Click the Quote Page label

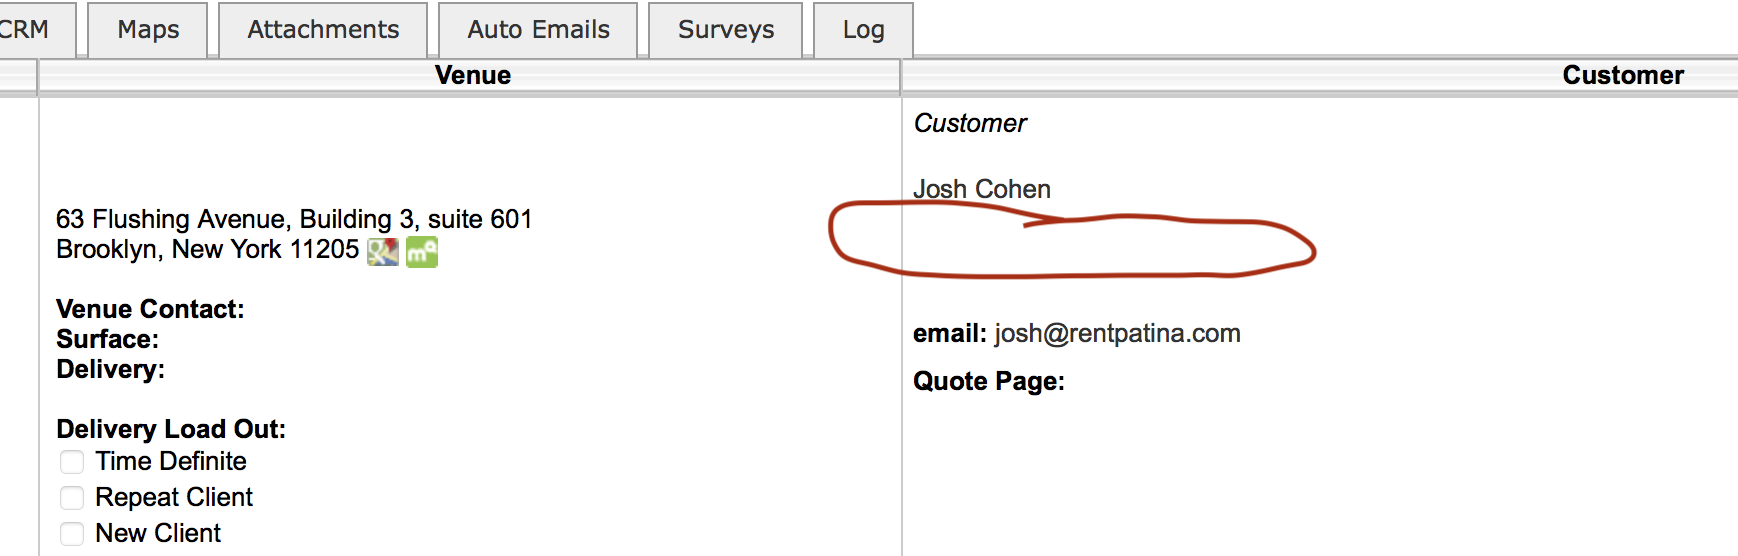click(988, 381)
